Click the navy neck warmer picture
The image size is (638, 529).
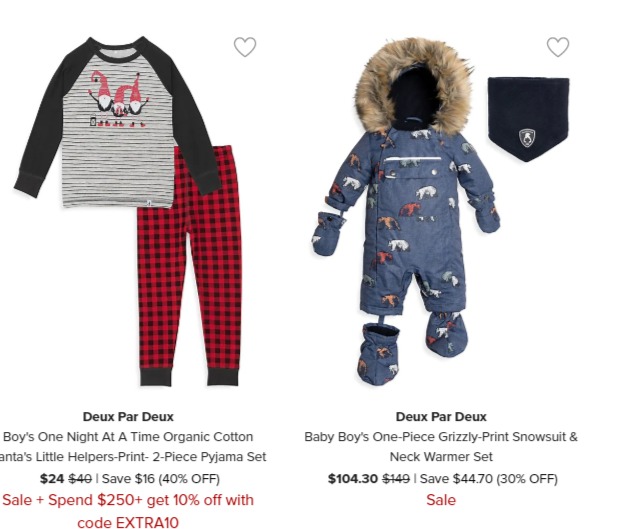click(529, 119)
